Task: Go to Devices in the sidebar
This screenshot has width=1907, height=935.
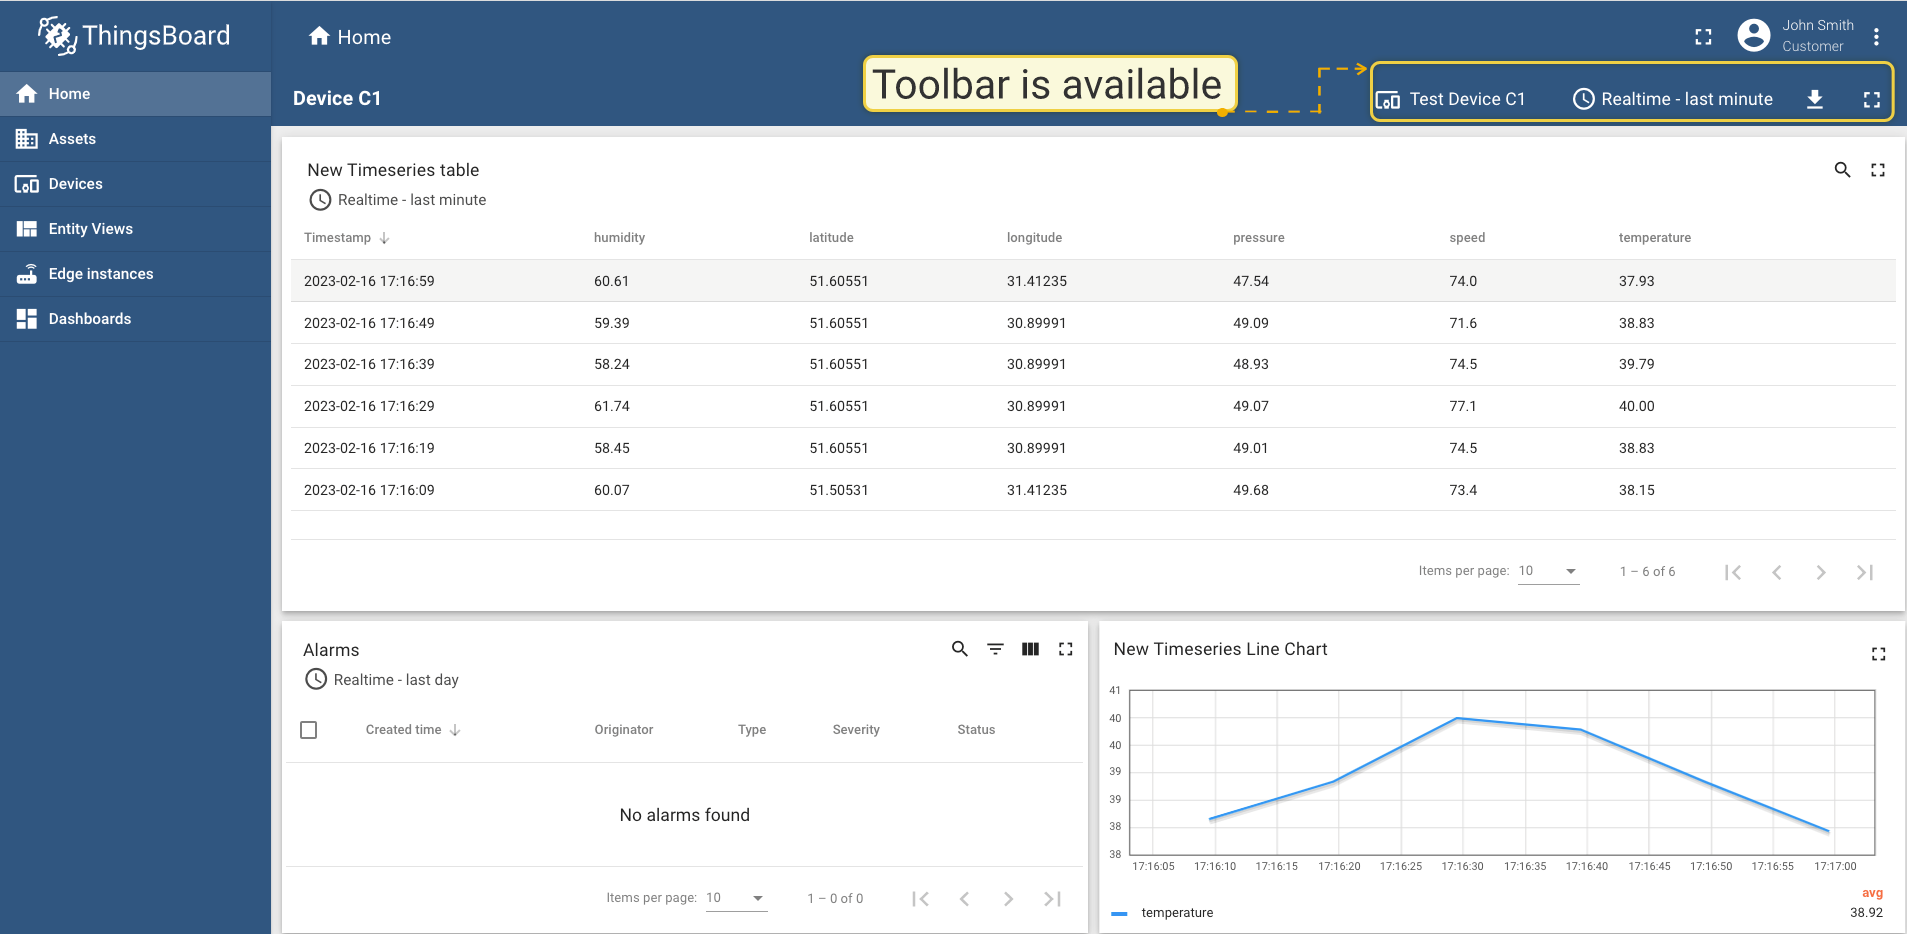Action: [x=75, y=184]
